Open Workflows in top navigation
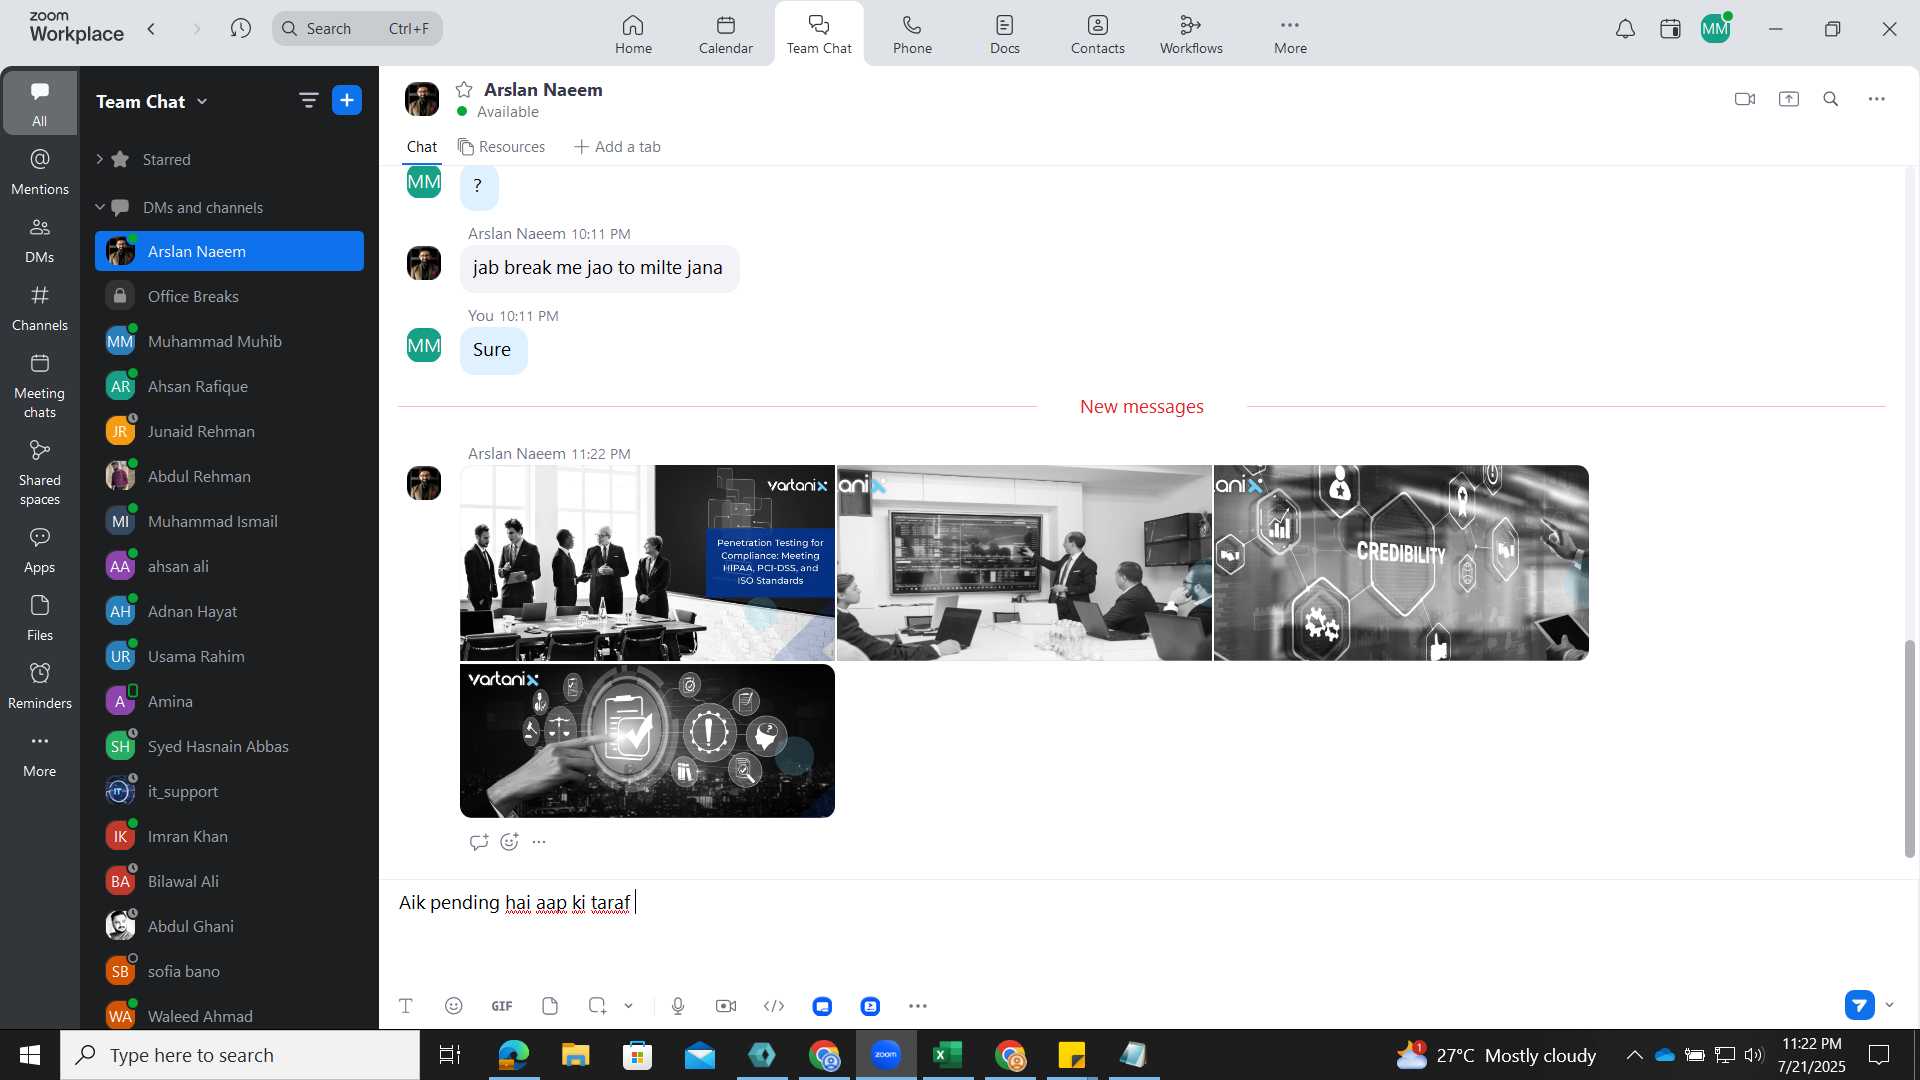 (x=1191, y=34)
